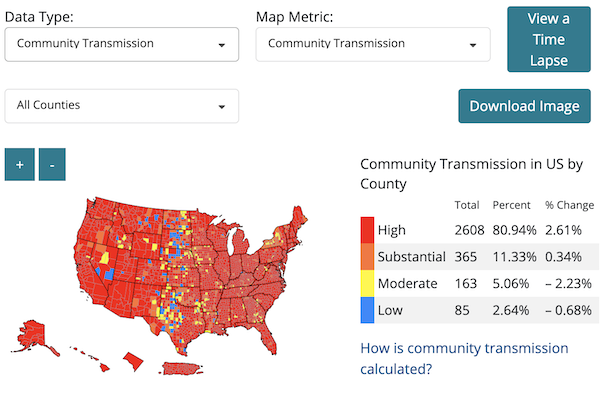Click the All Counties dropdown arrow
This screenshot has height=393, width=600.
point(222,107)
